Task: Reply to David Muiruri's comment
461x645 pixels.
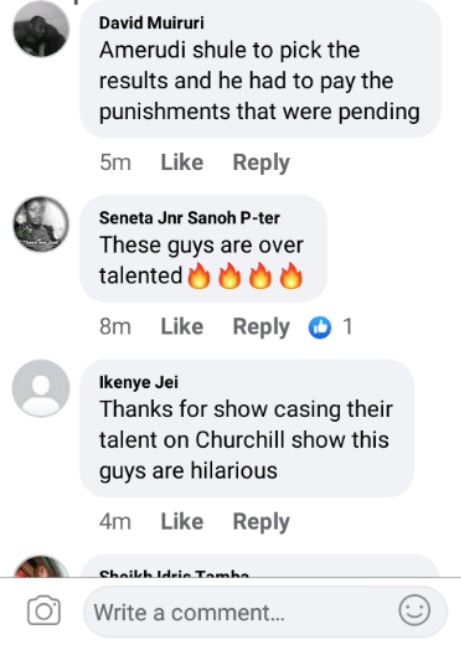Action: (261, 163)
